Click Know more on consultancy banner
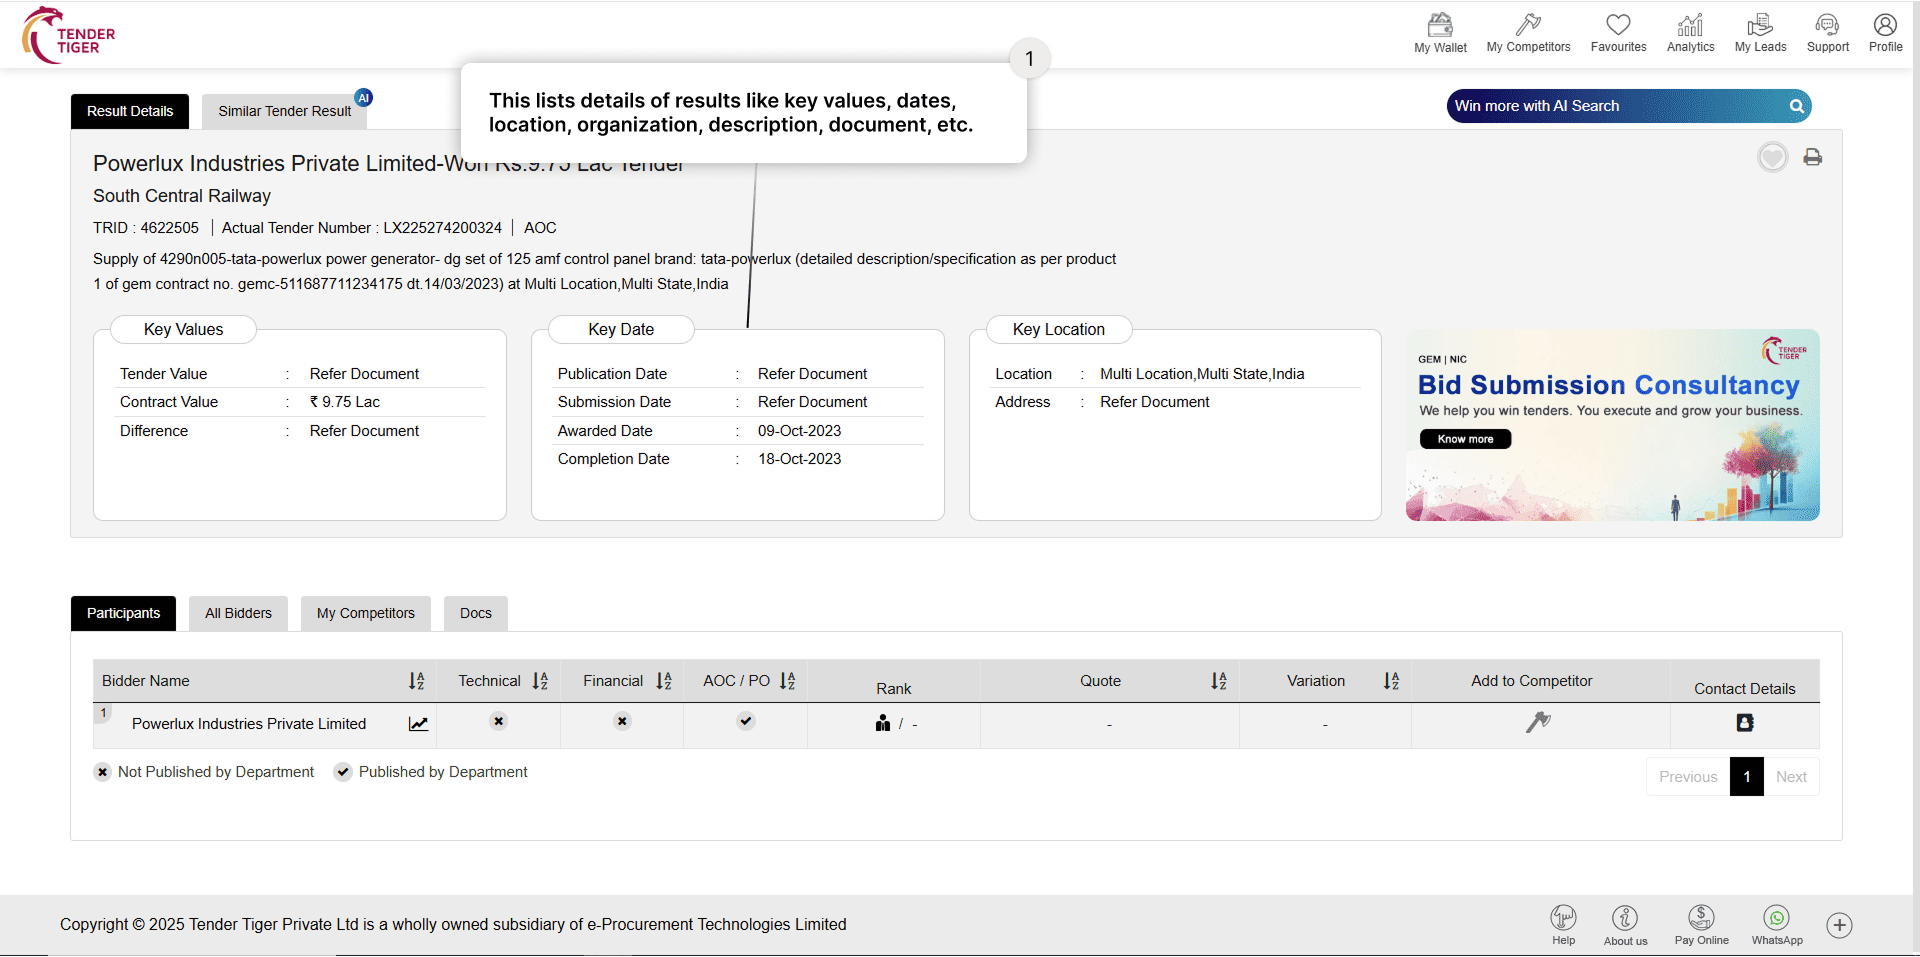The width and height of the screenshot is (1920, 957). click(1465, 439)
